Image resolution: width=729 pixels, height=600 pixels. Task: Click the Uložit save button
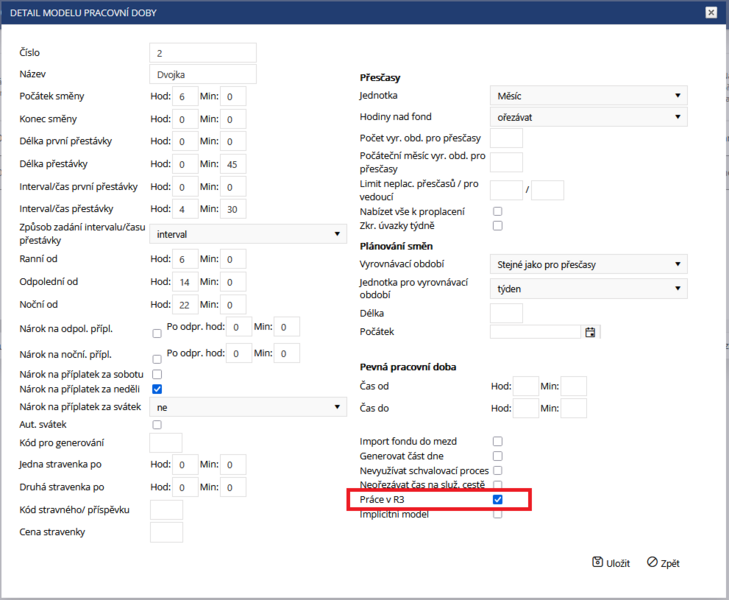(611, 563)
